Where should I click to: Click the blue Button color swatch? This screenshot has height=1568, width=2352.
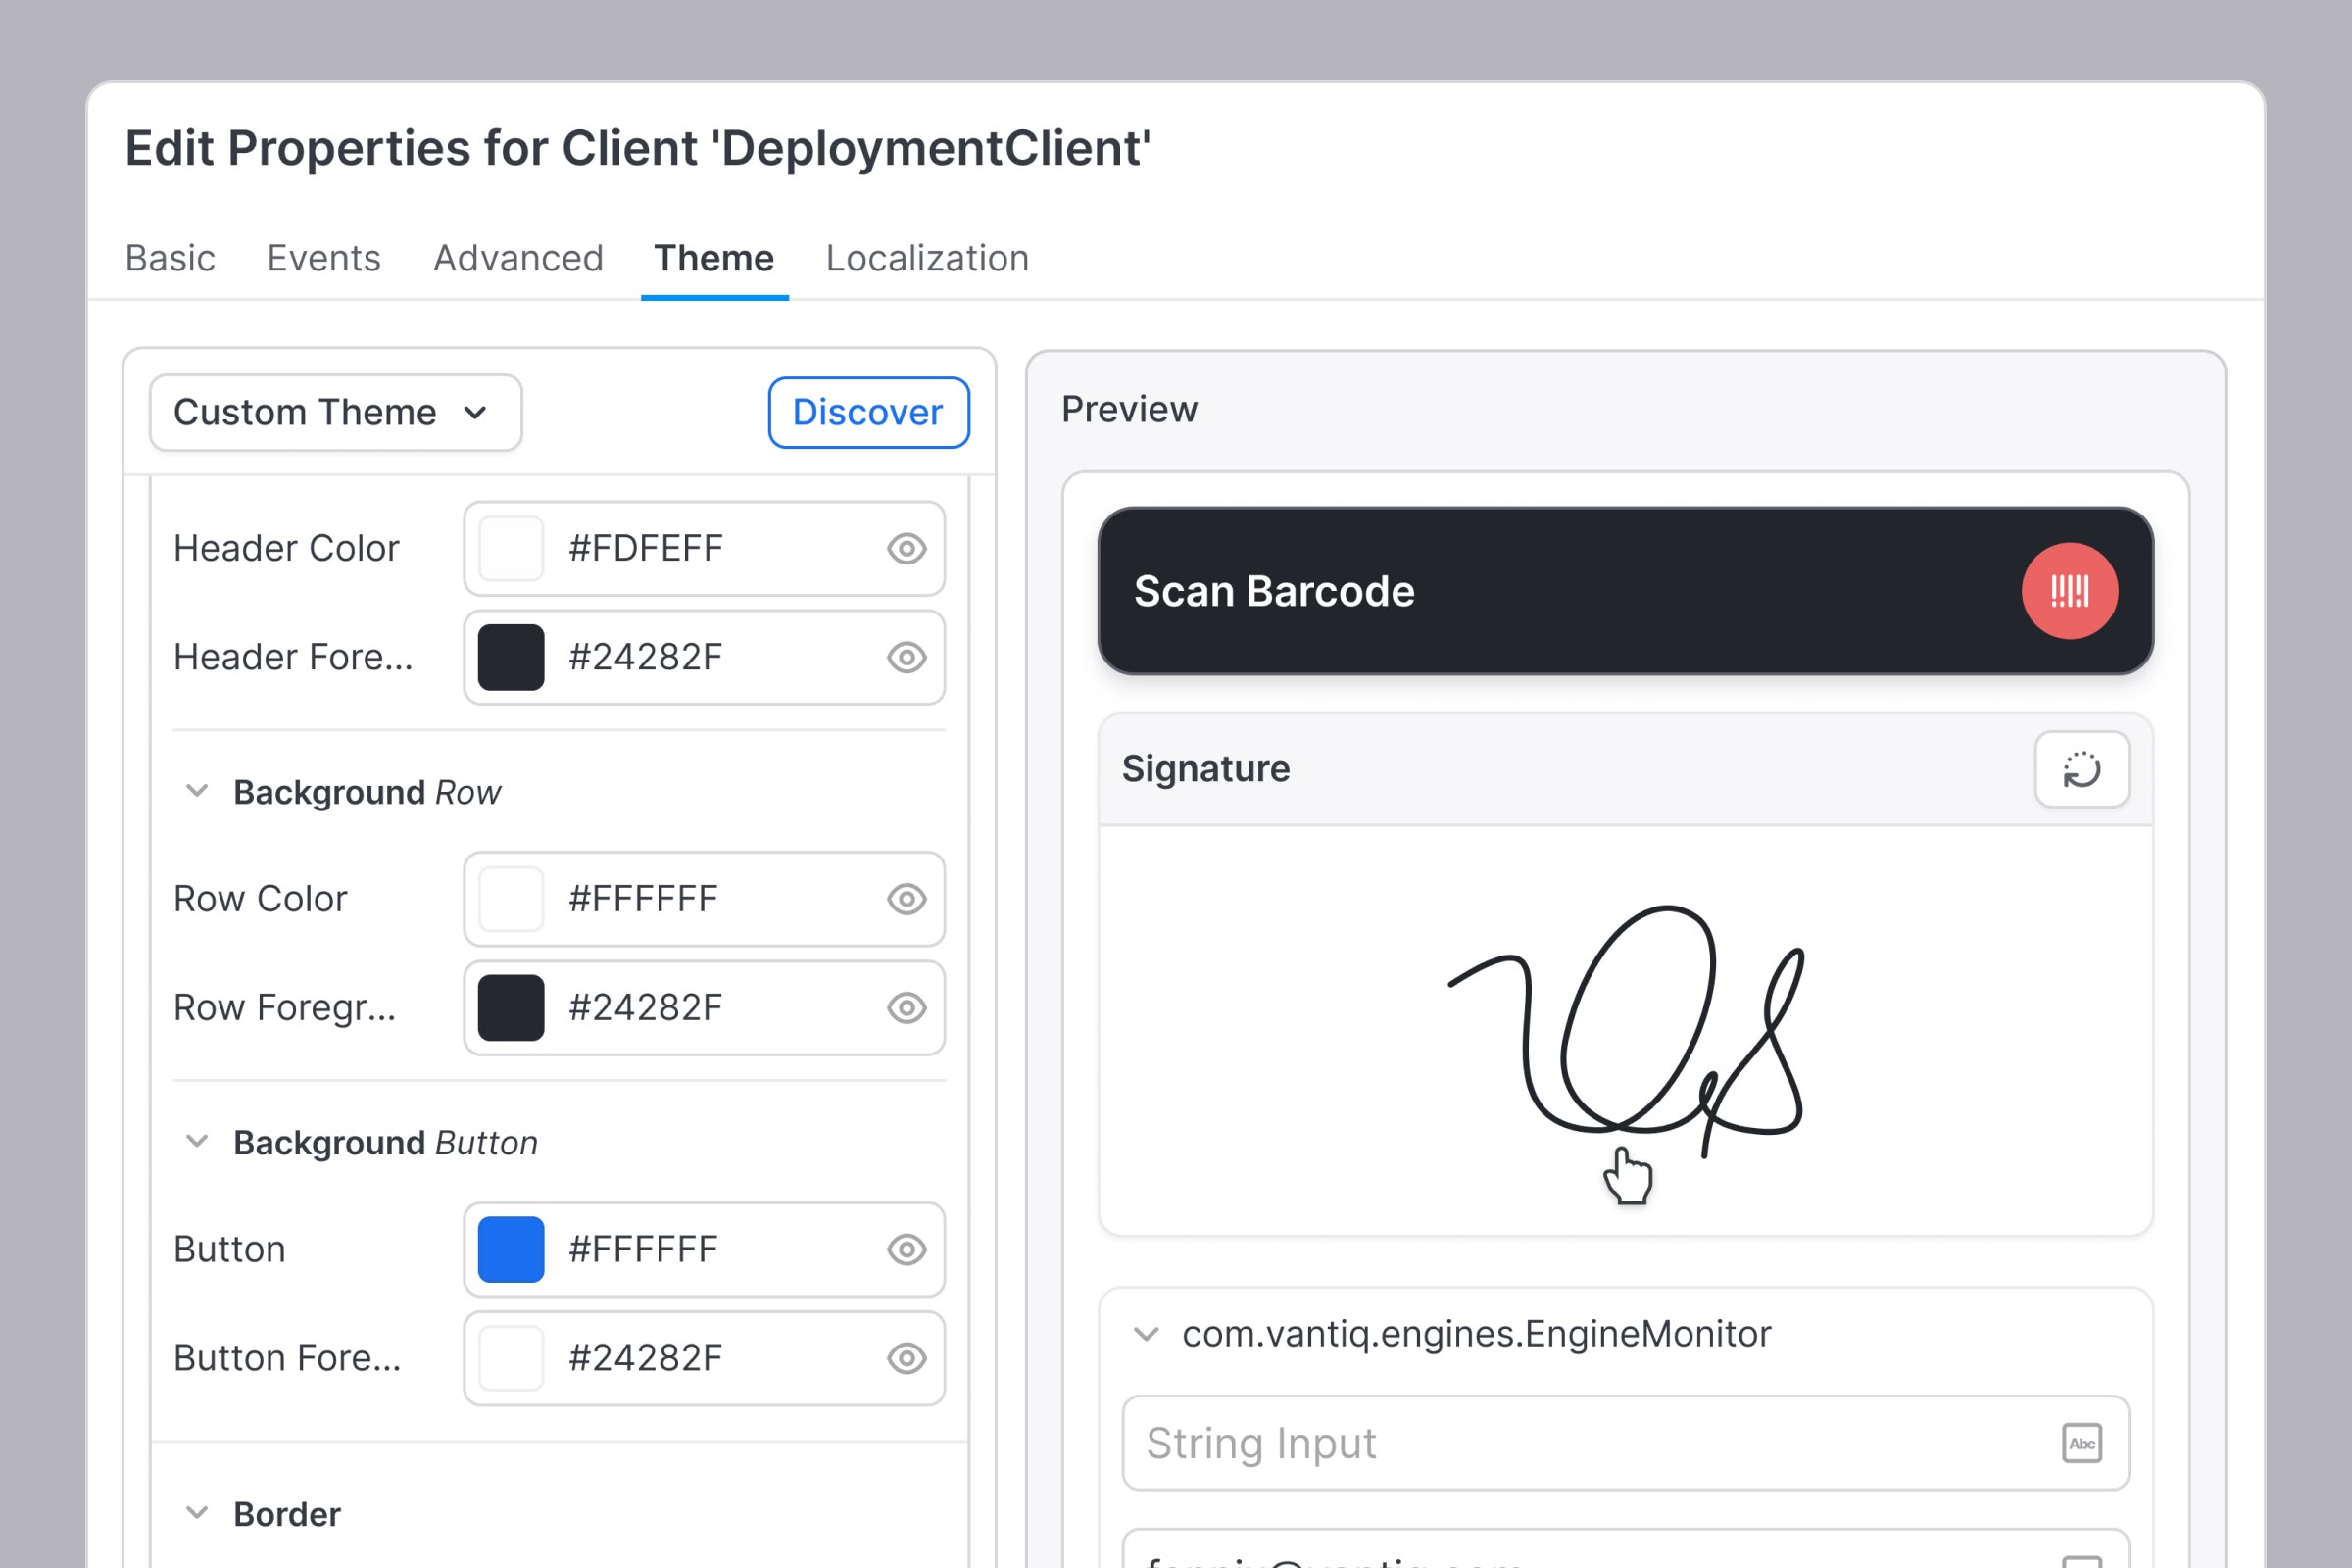coord(511,1249)
